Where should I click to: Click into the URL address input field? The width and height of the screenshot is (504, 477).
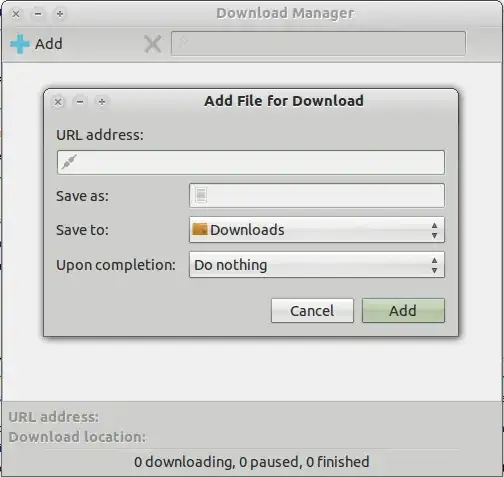pyautogui.click(x=251, y=162)
